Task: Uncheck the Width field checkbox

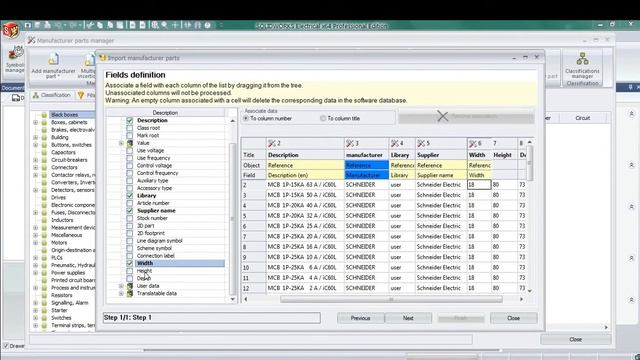Action: pyautogui.click(x=130, y=263)
